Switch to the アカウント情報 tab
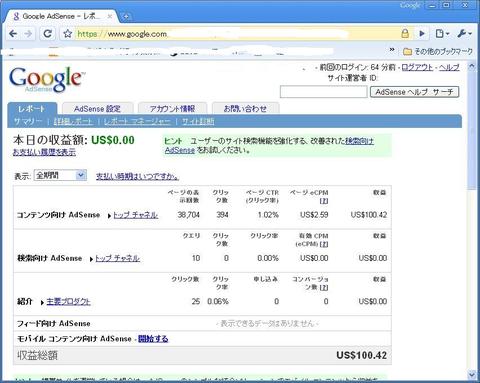Image resolution: width=480 pixels, height=383 pixels. pyautogui.click(x=172, y=109)
